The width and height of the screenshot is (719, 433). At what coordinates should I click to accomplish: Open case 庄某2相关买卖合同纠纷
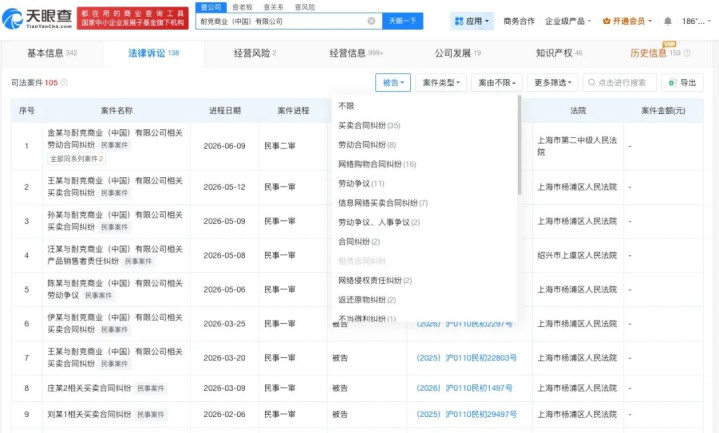(x=89, y=388)
